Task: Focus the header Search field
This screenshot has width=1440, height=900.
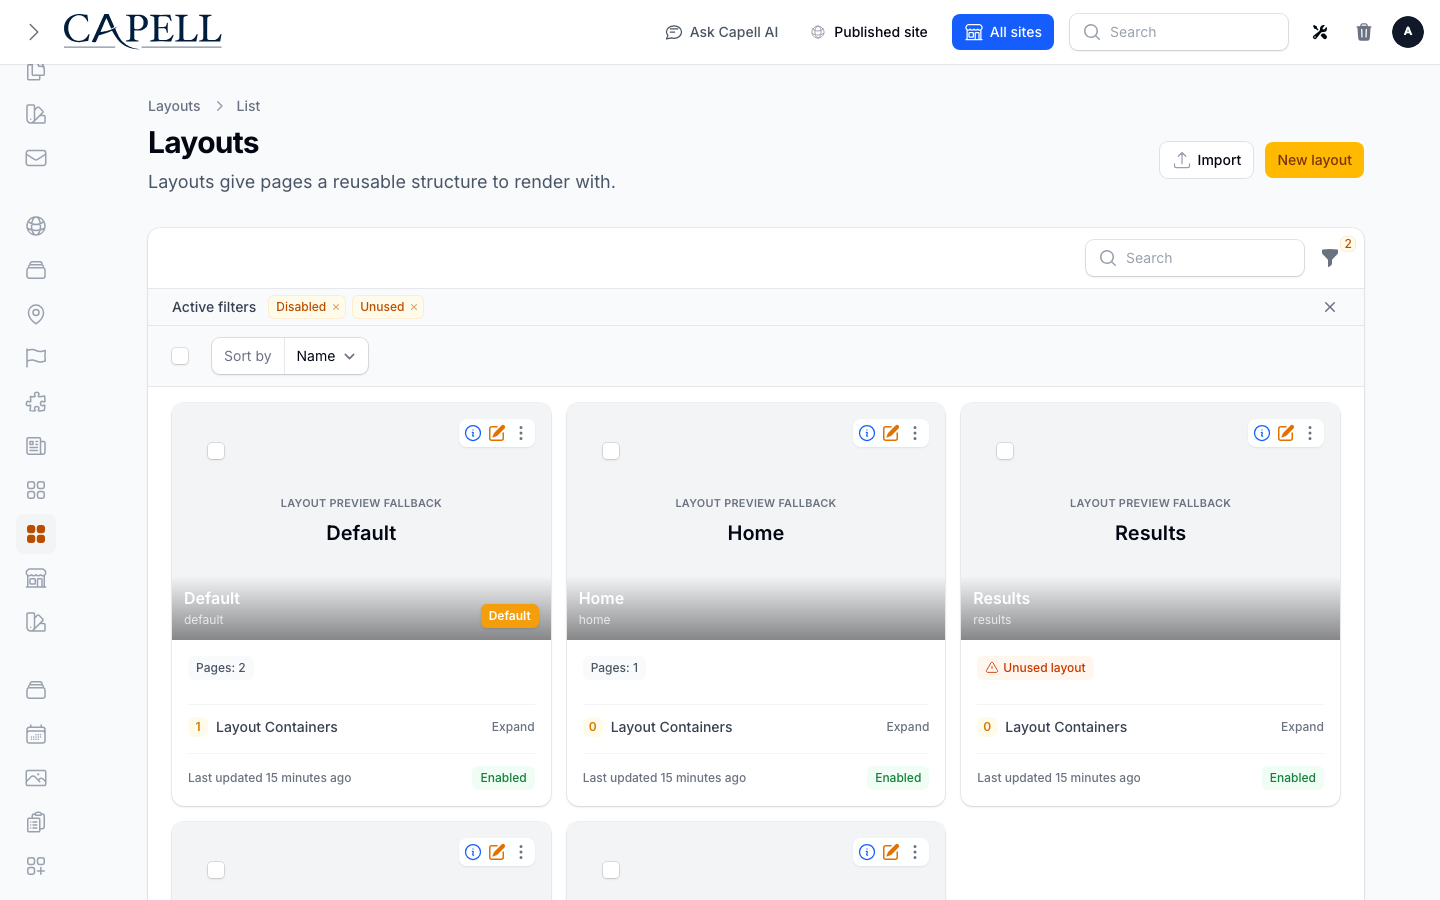Action: pos(1179,32)
